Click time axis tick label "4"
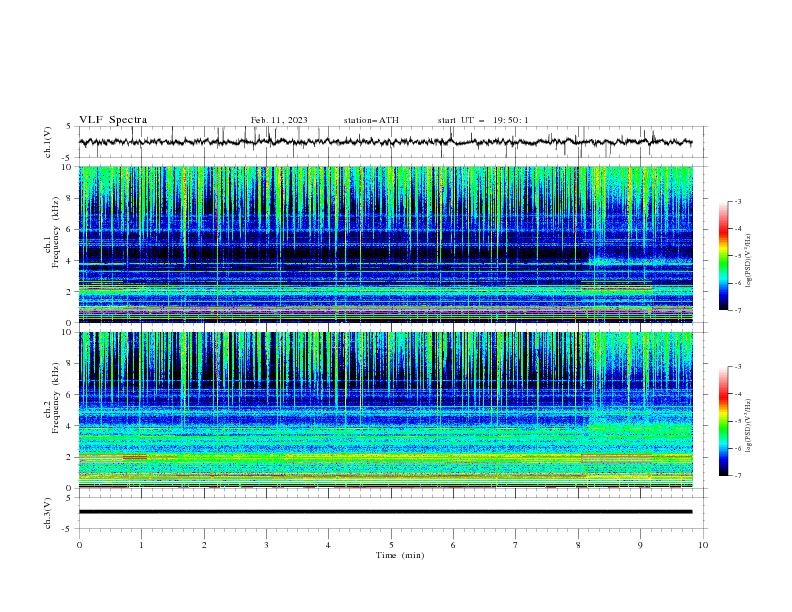 point(329,545)
